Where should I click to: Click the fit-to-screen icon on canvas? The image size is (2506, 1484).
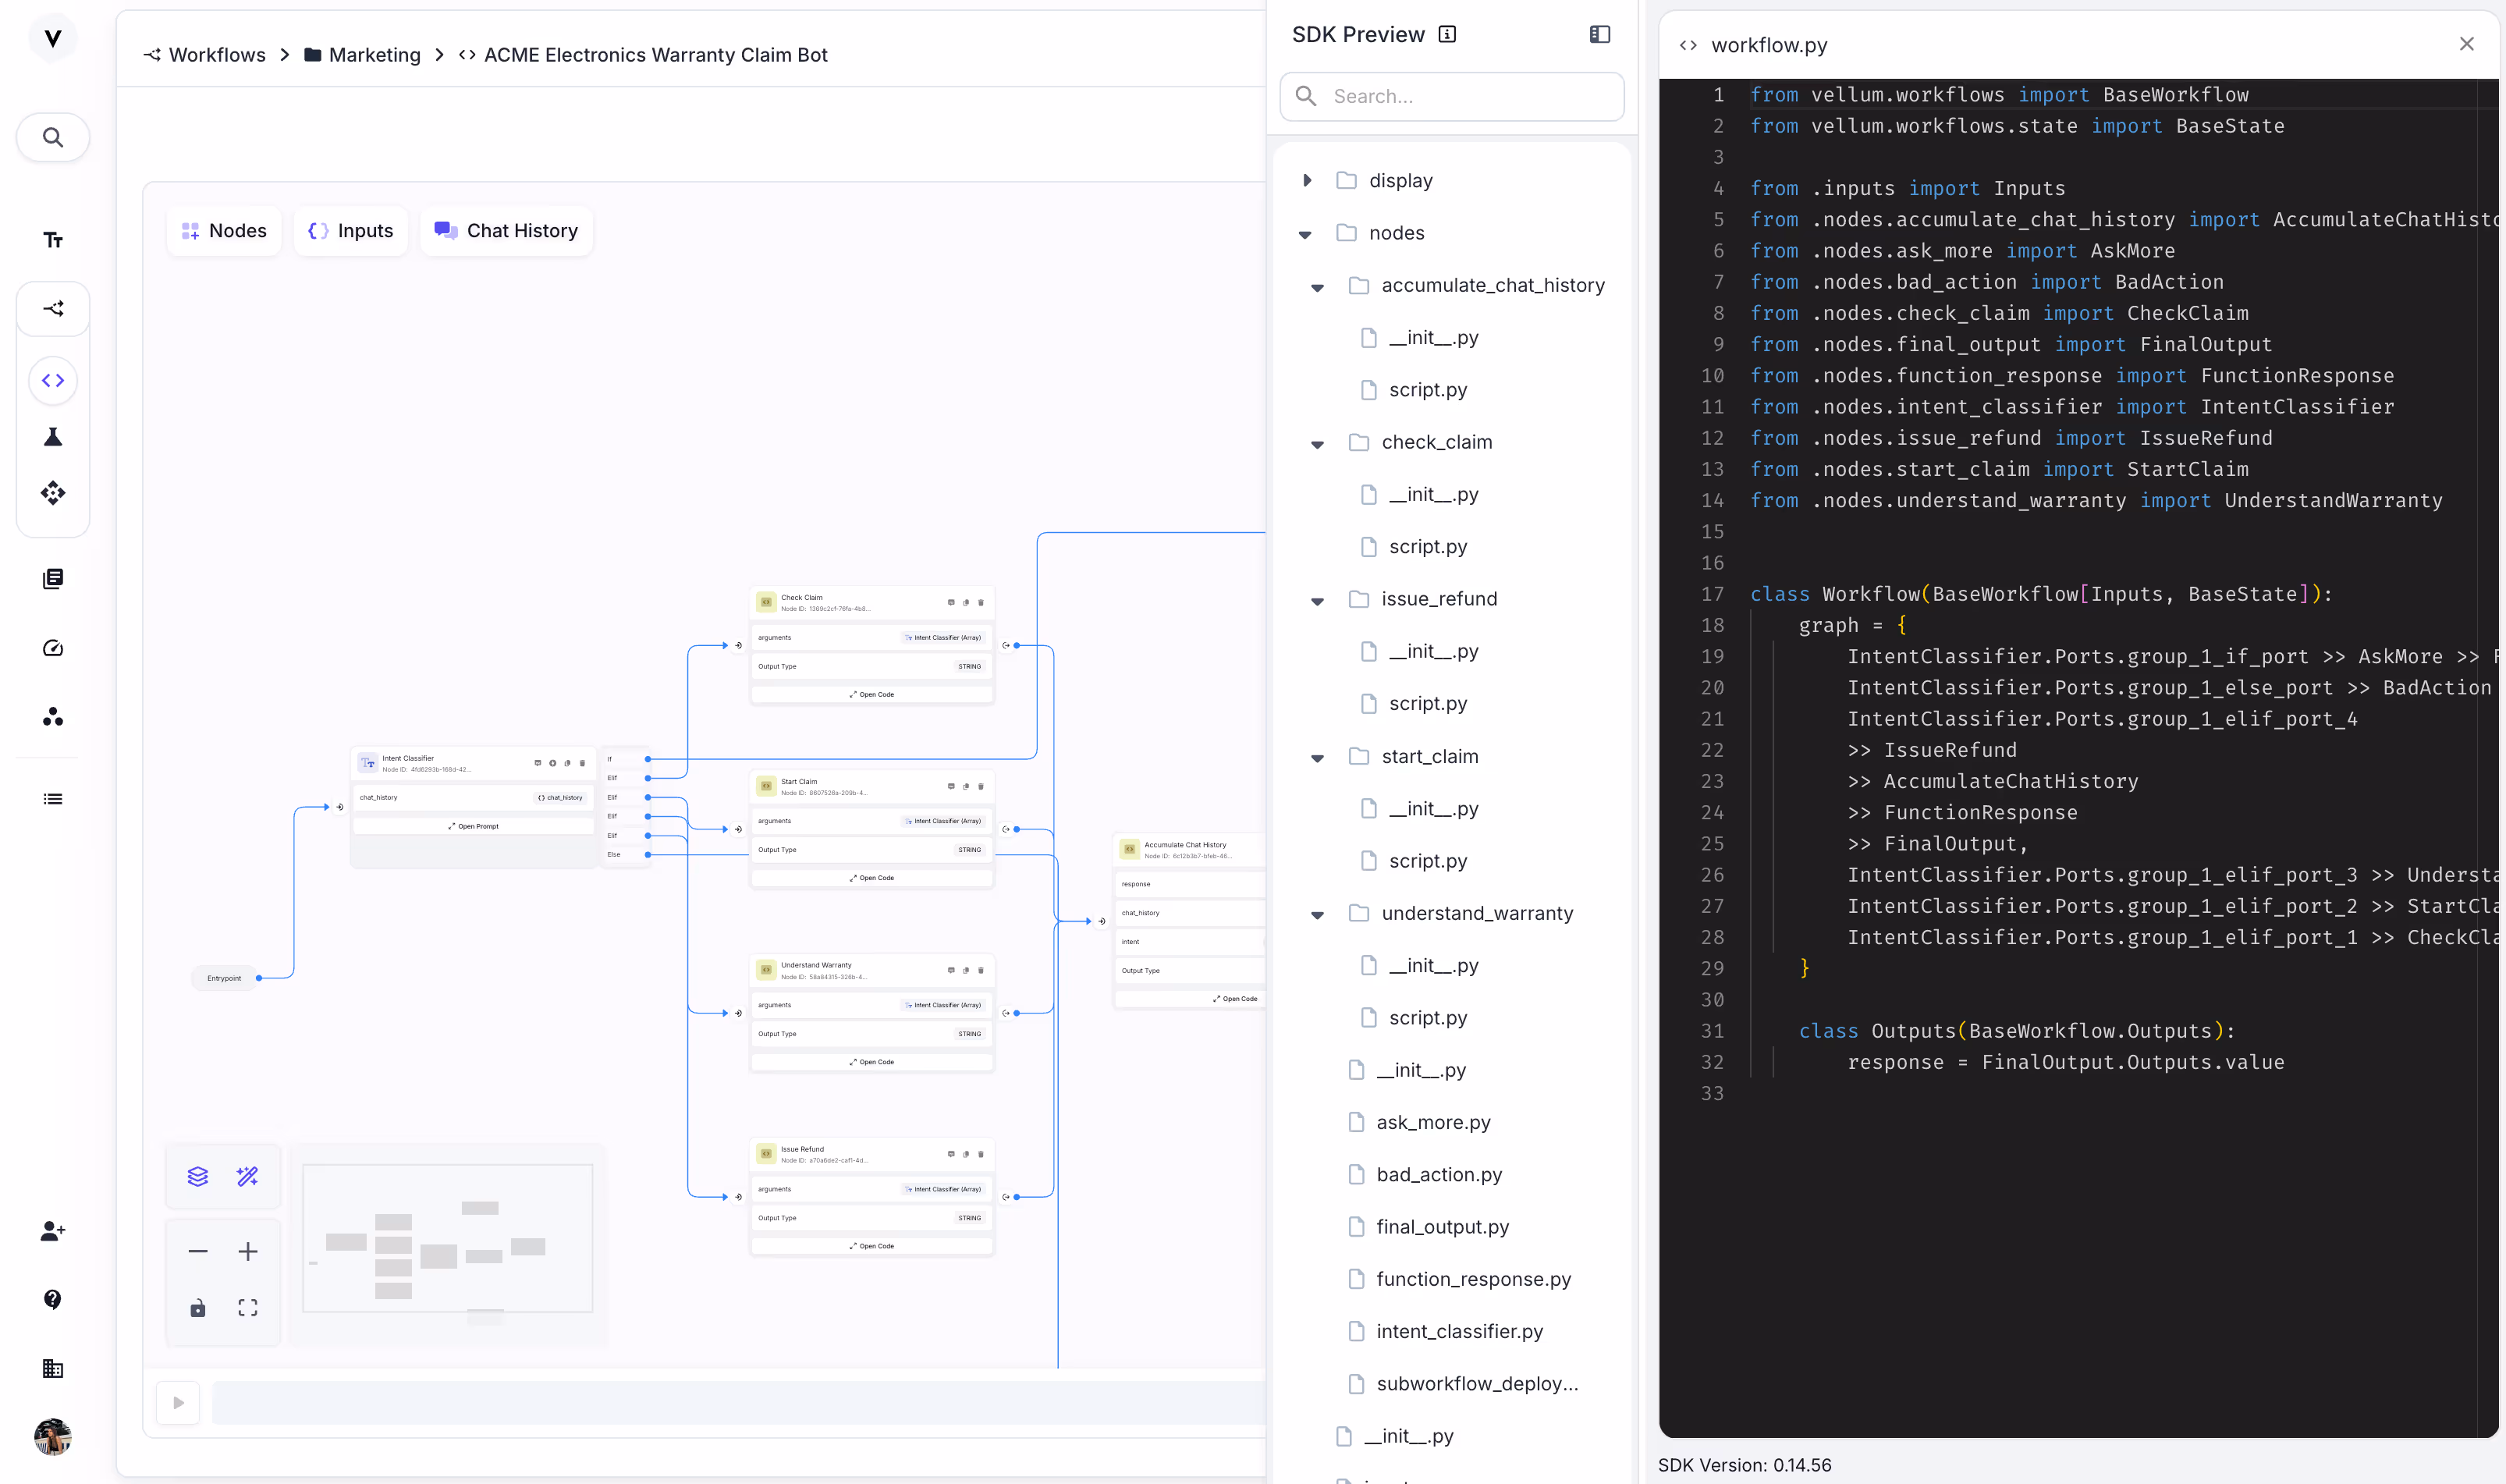pos(247,1308)
